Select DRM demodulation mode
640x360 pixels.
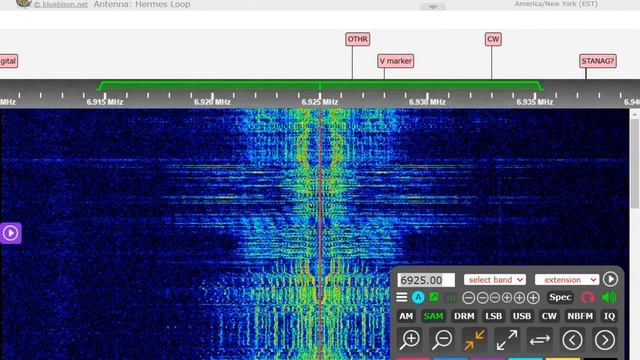click(464, 316)
